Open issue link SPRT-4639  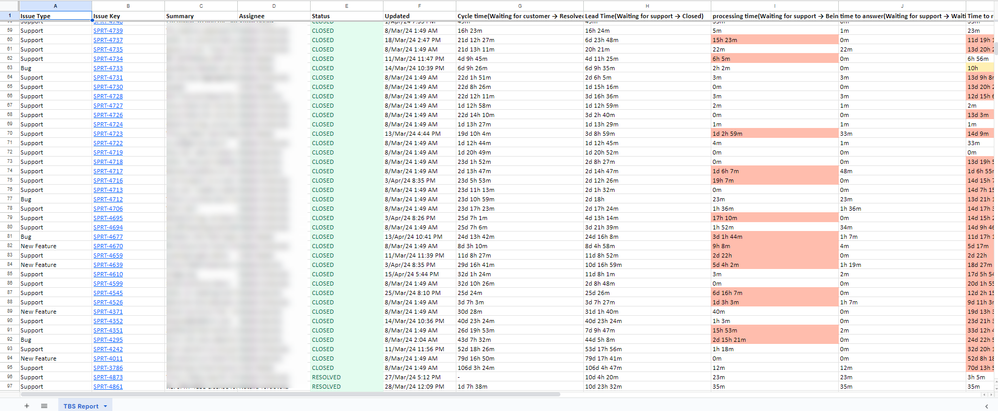click(108, 265)
